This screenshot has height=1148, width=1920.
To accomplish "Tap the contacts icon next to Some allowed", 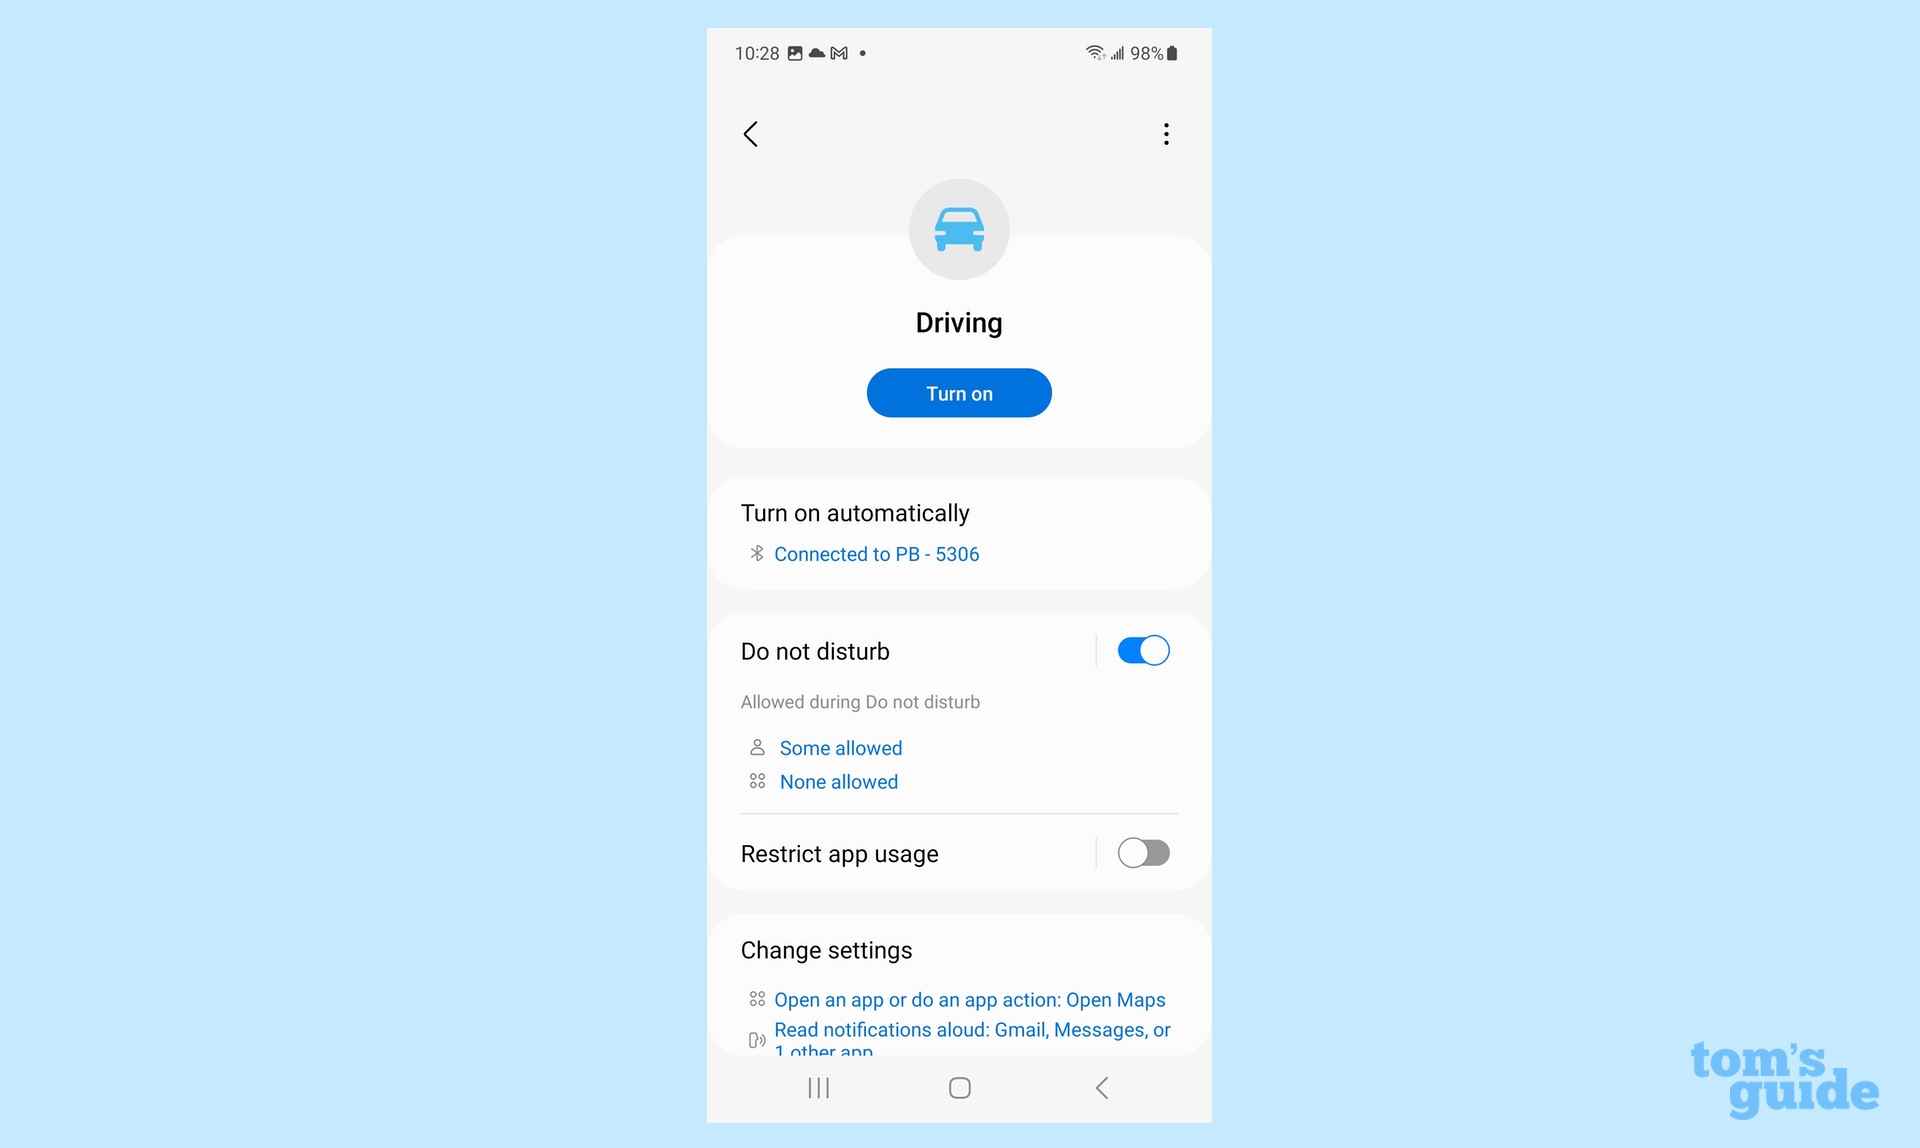I will click(x=757, y=748).
